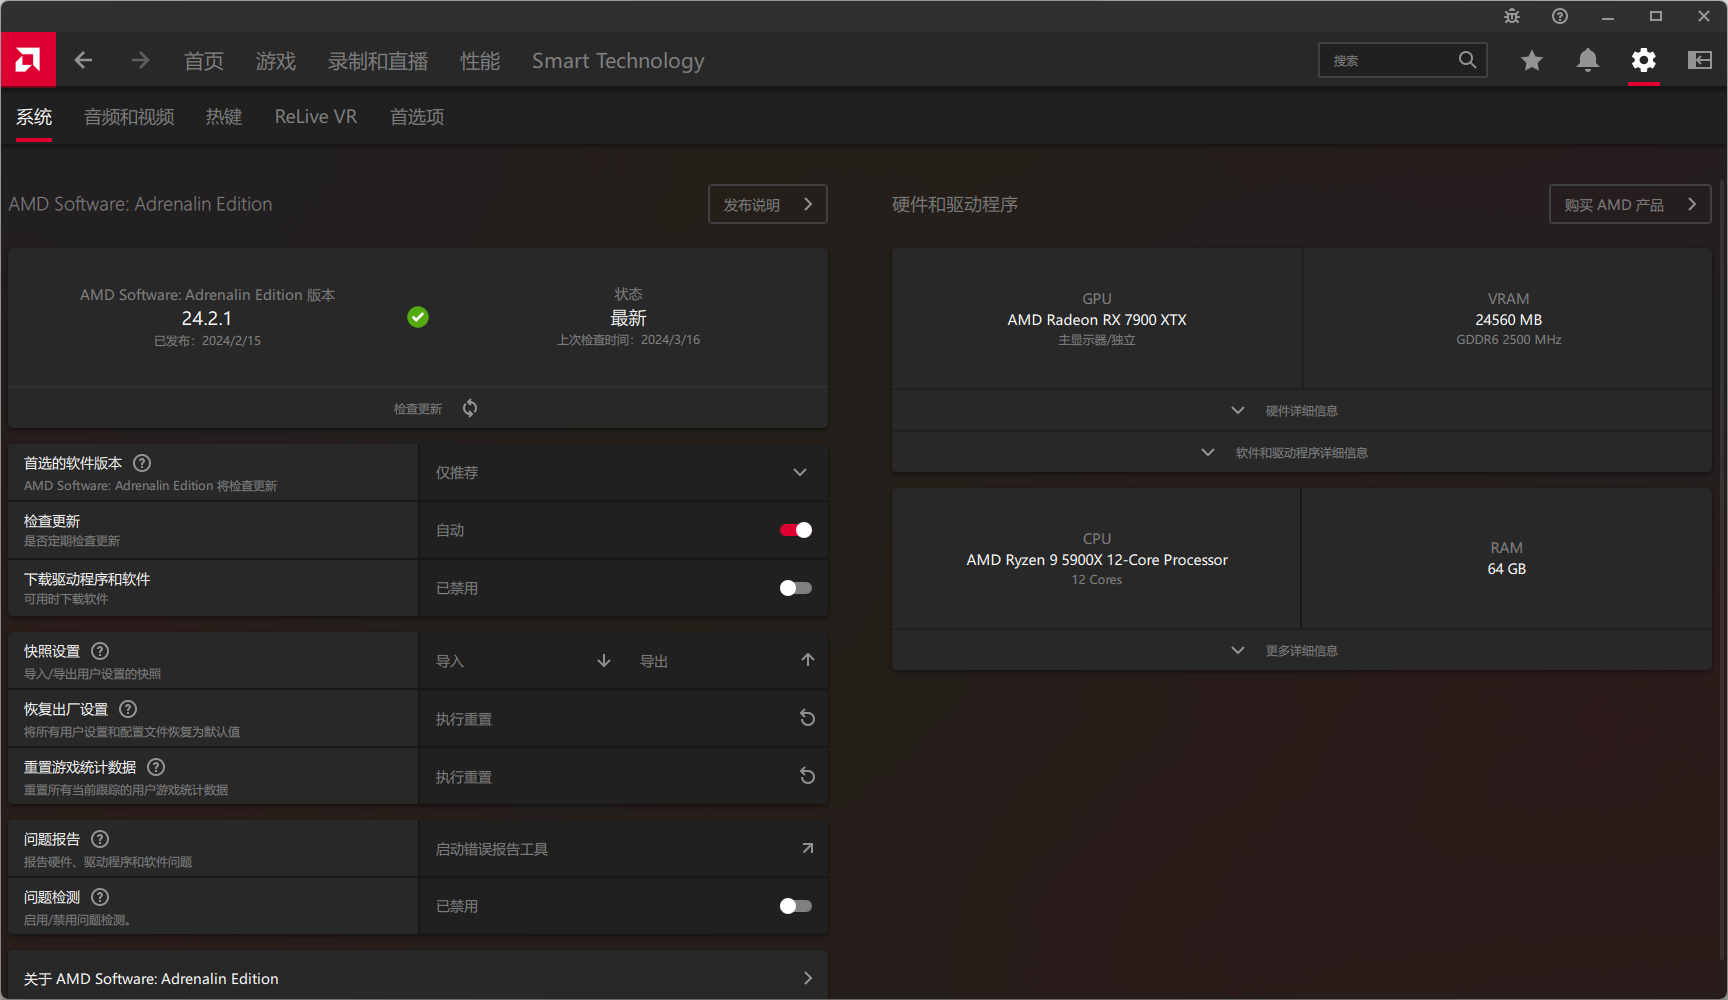Click the search magnifier icon

tap(1467, 60)
